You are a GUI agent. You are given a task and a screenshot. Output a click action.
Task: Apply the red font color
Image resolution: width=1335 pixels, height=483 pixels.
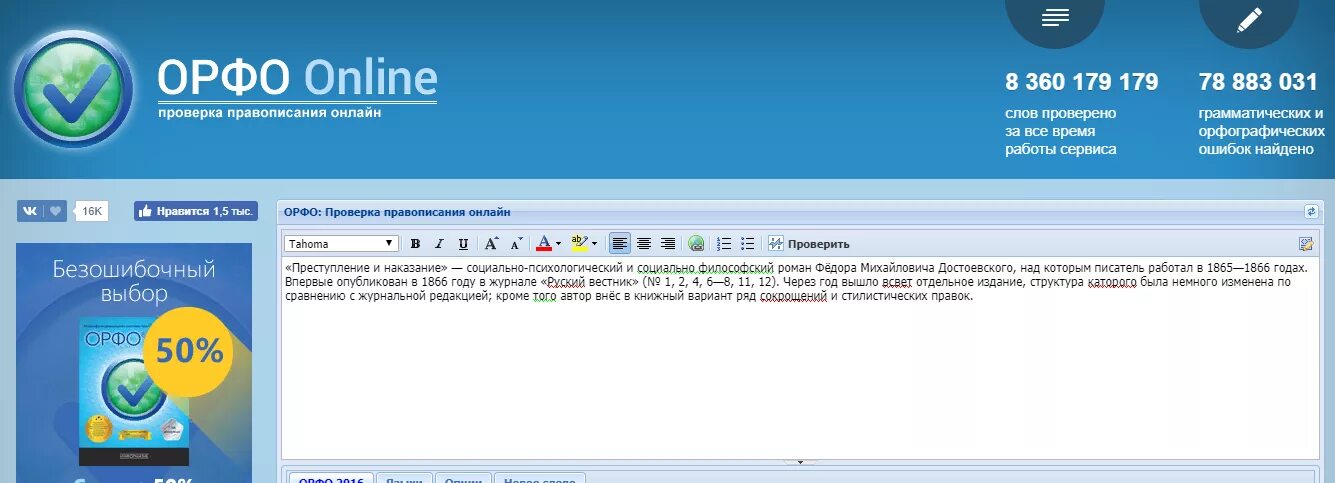tap(544, 243)
